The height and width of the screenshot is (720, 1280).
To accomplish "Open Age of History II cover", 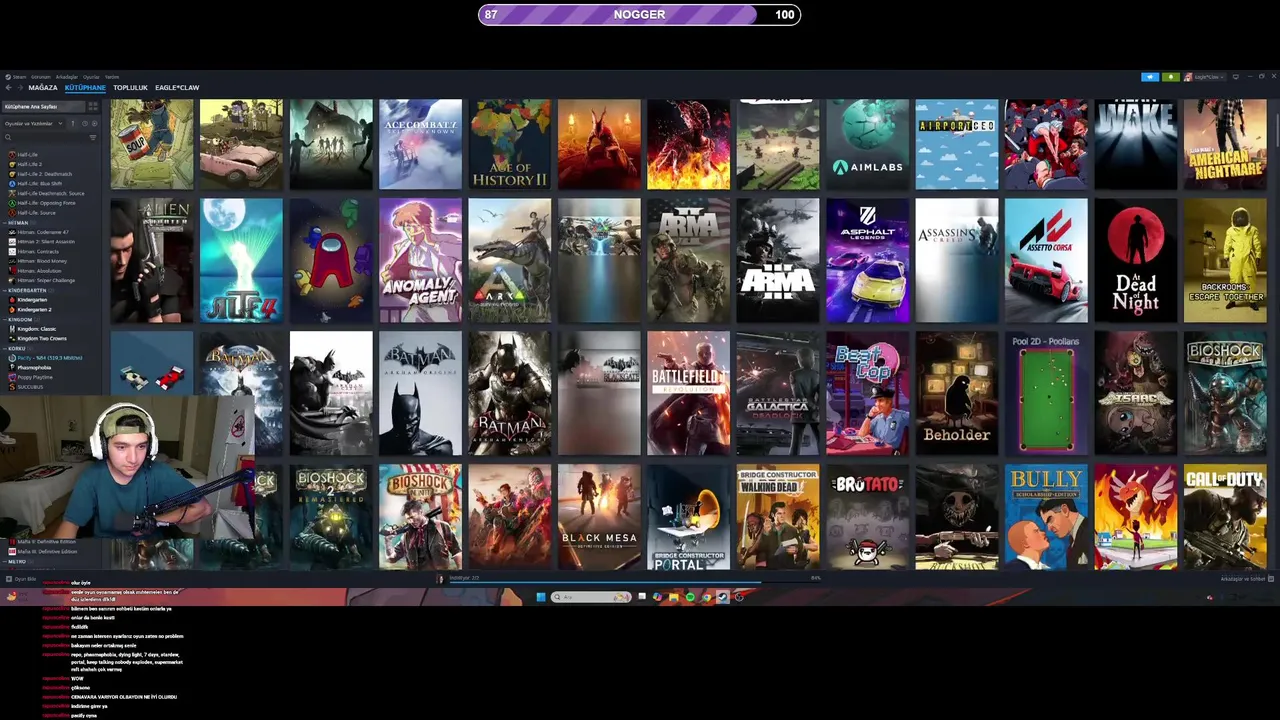I will pos(510,144).
